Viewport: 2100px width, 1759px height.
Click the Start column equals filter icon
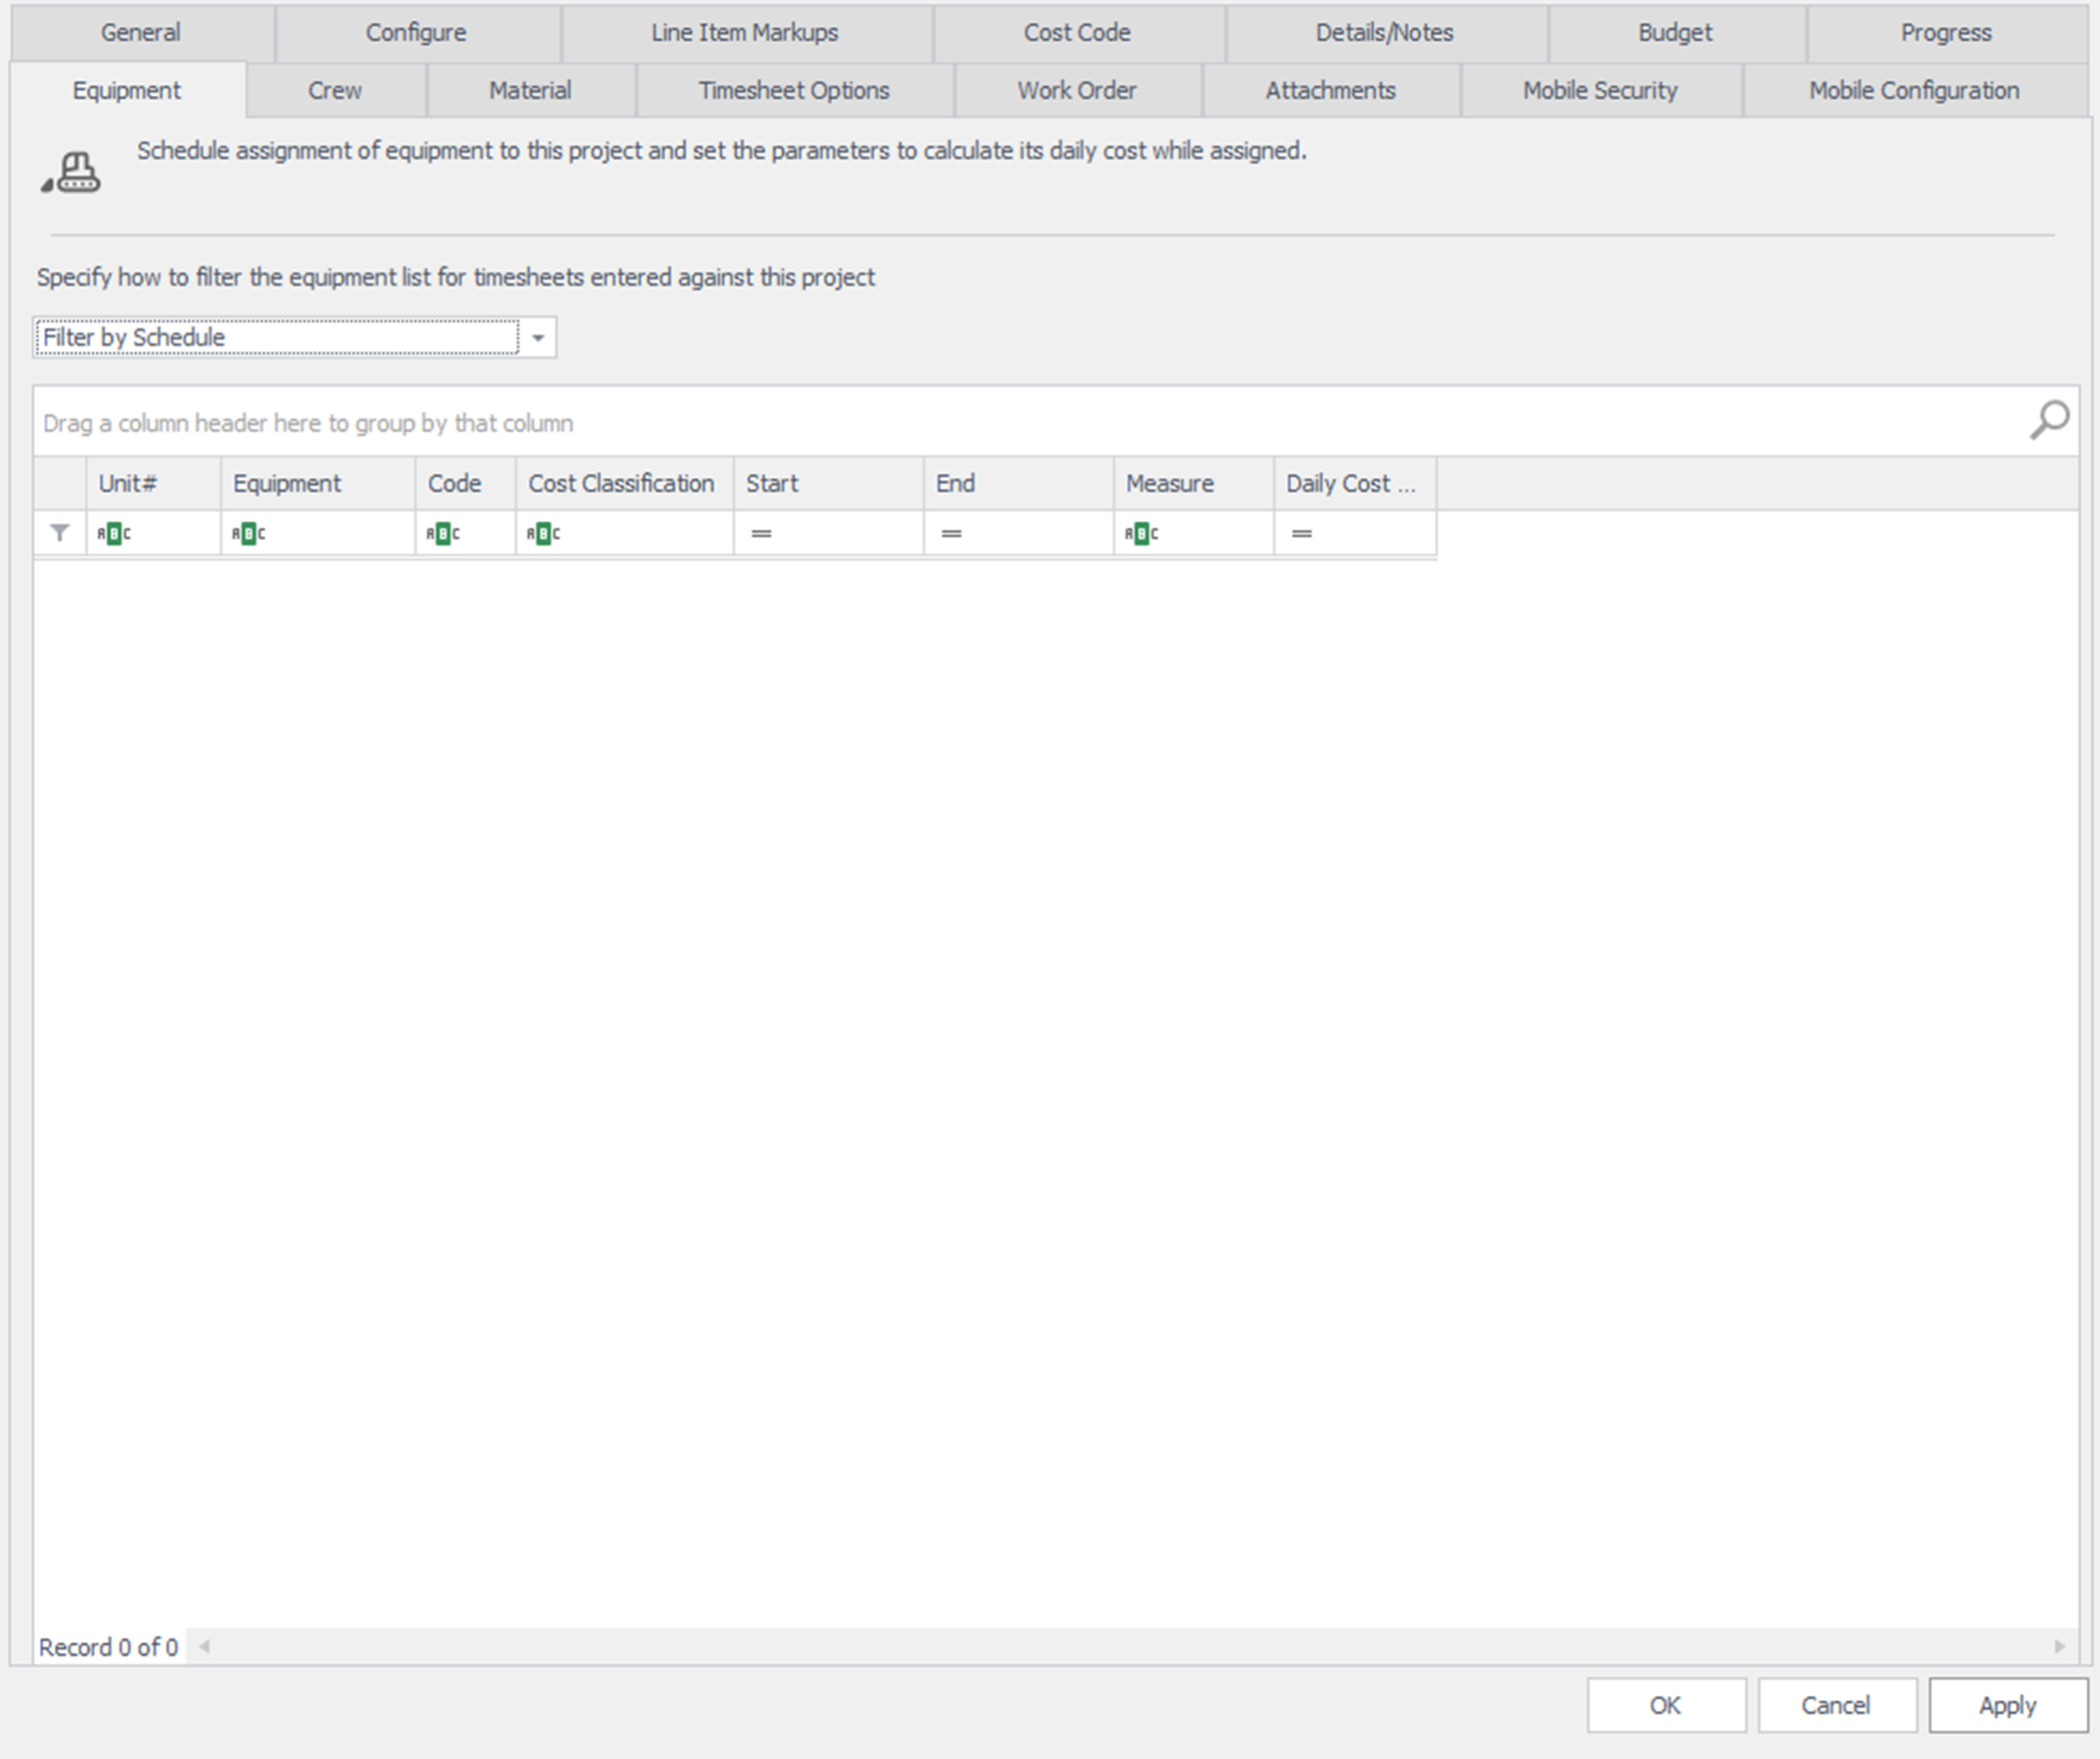coord(761,534)
